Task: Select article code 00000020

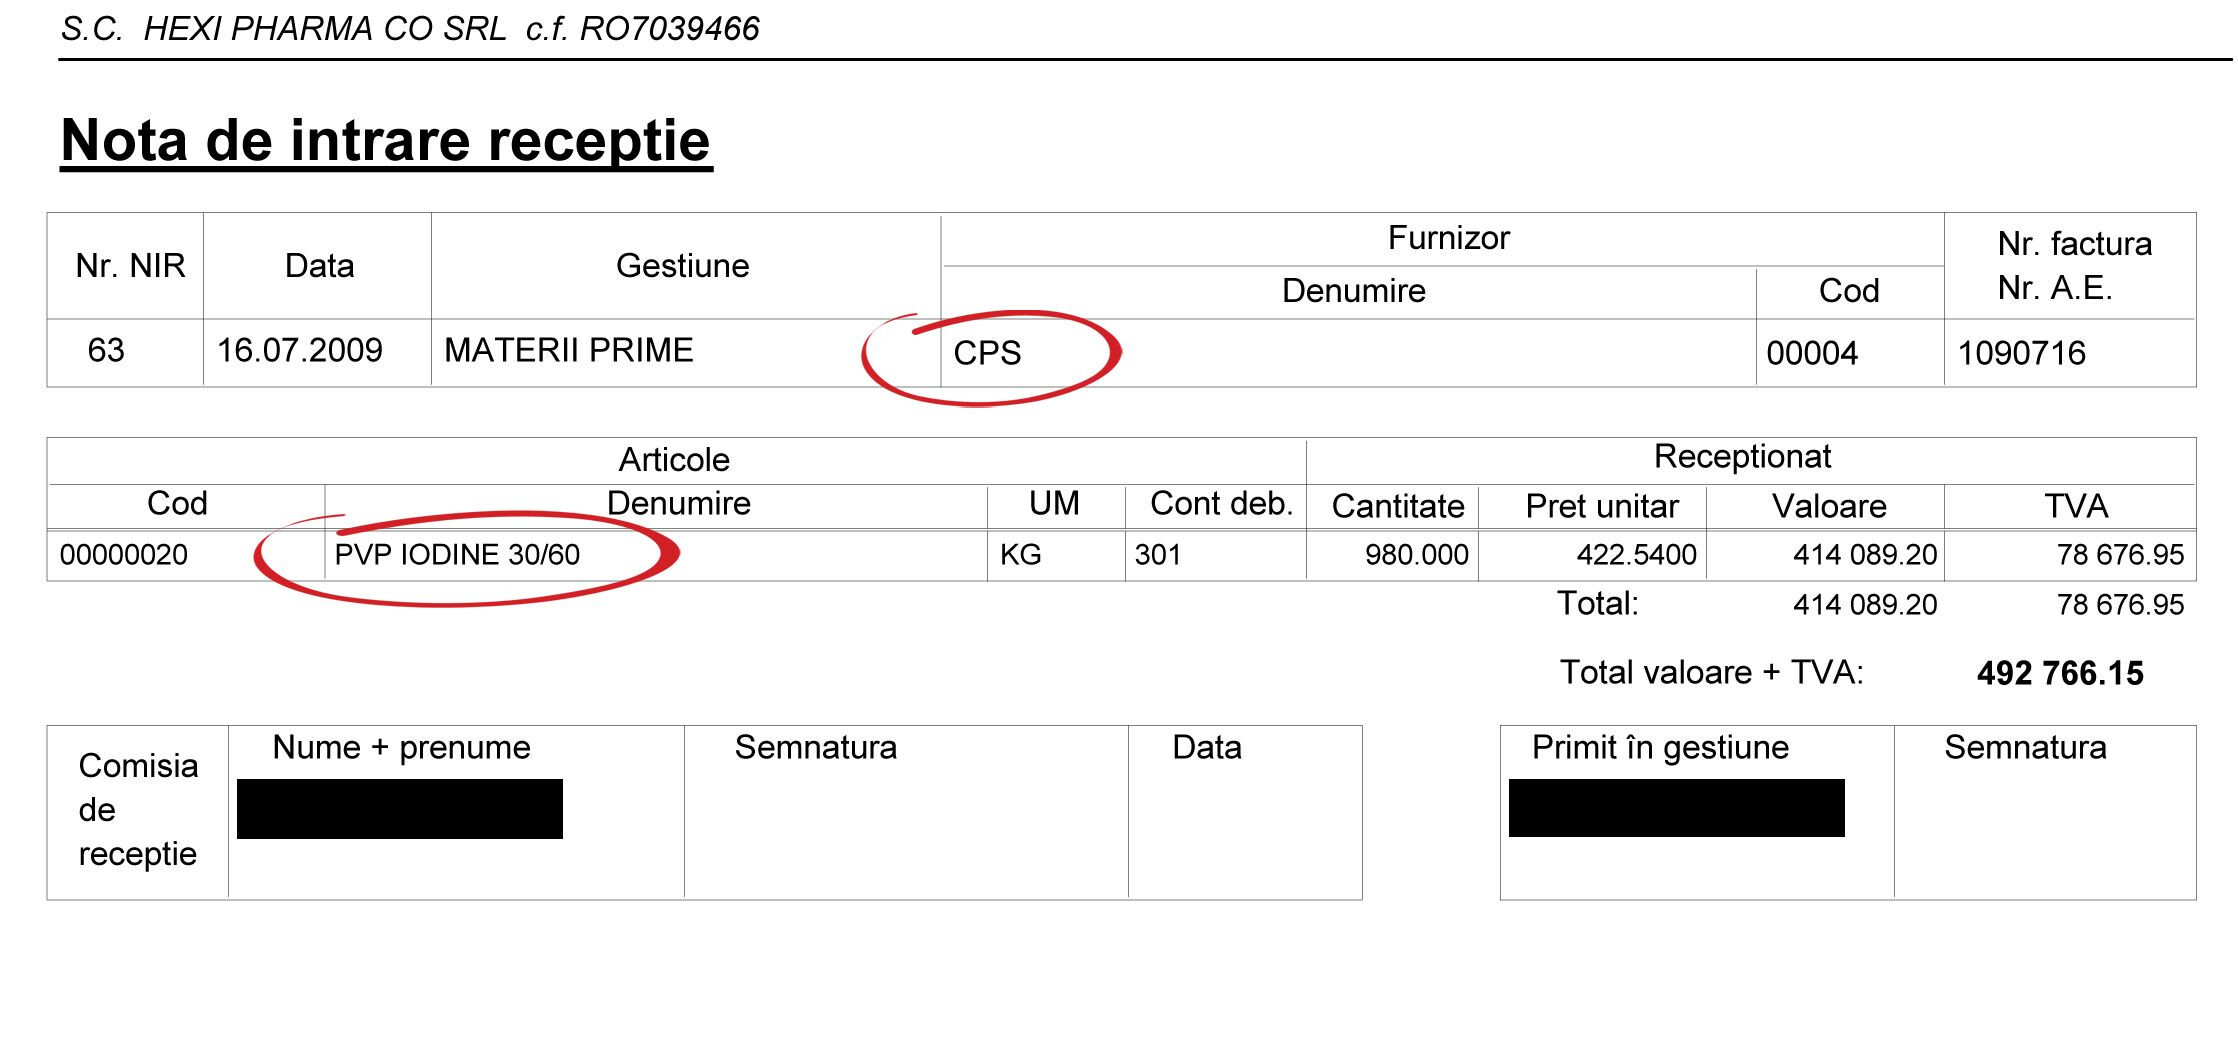Action: coord(124,555)
